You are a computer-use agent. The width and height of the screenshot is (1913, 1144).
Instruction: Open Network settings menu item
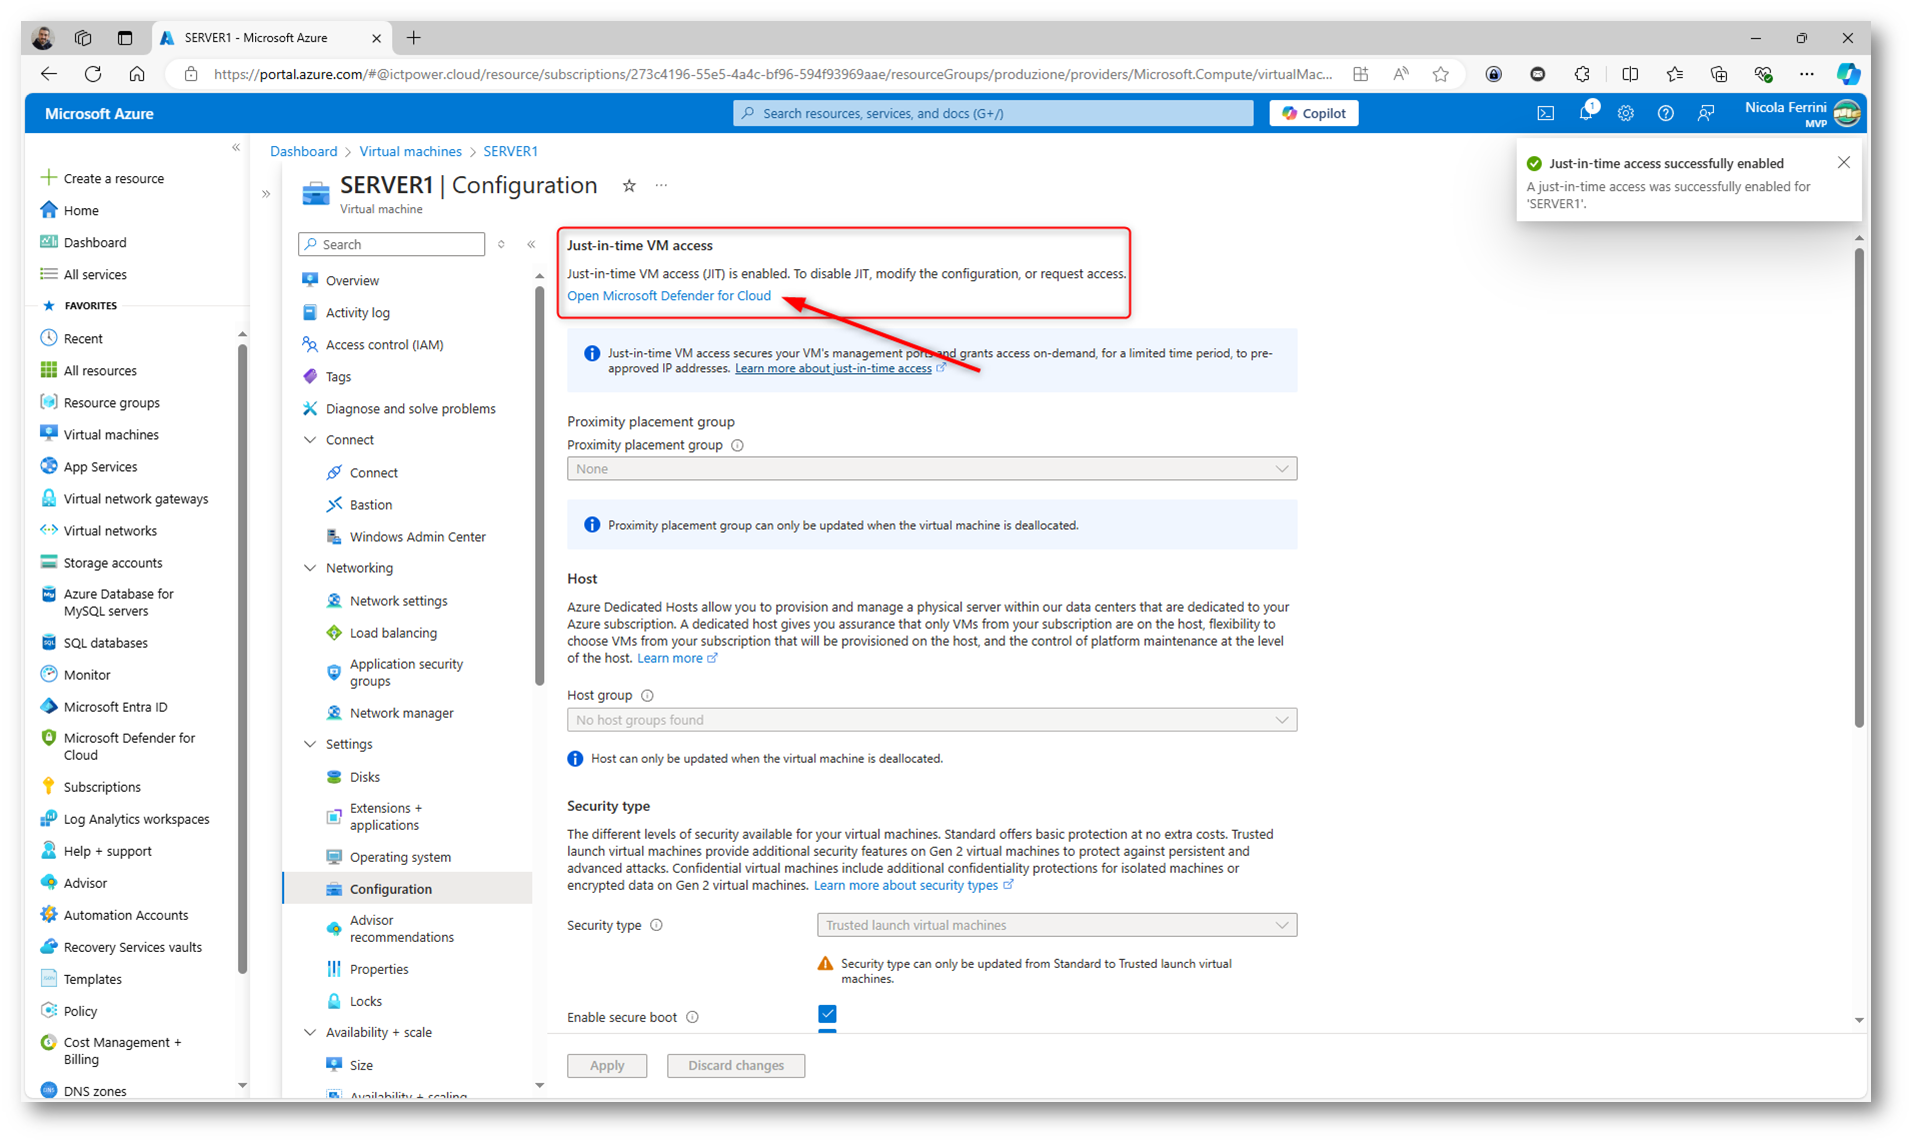point(398,601)
